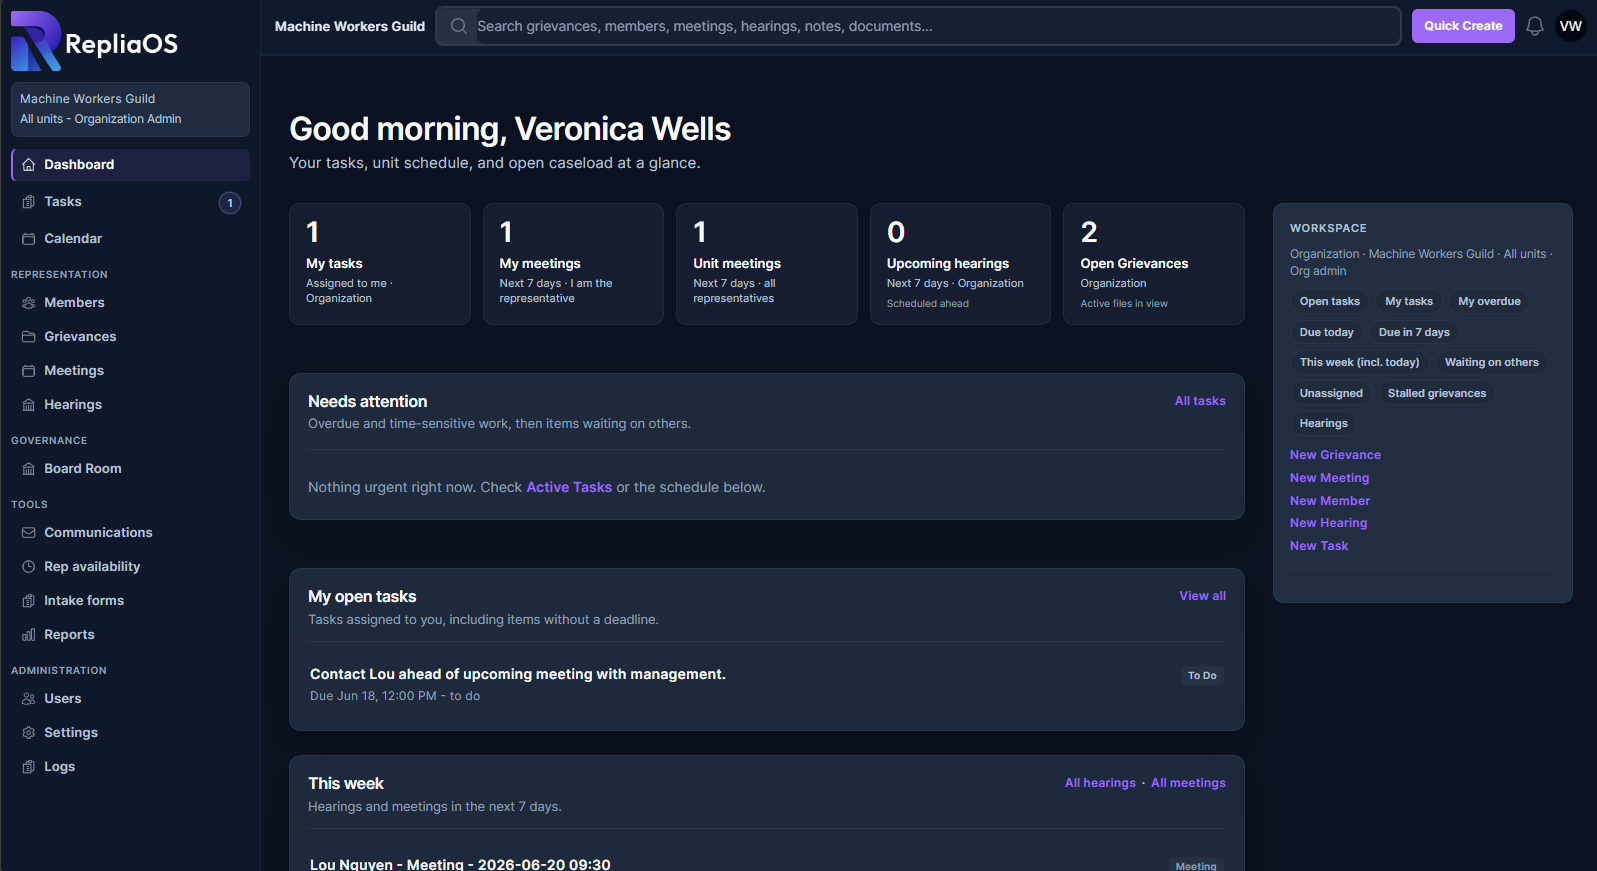This screenshot has width=1597, height=871.
Task: Open Calendar from the sidebar
Action: (130, 239)
